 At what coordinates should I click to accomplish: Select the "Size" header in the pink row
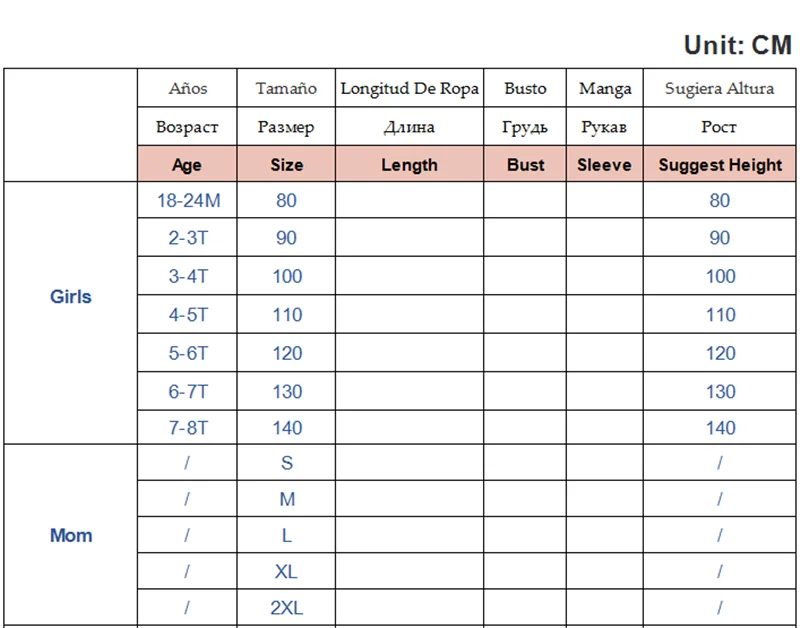(x=286, y=165)
